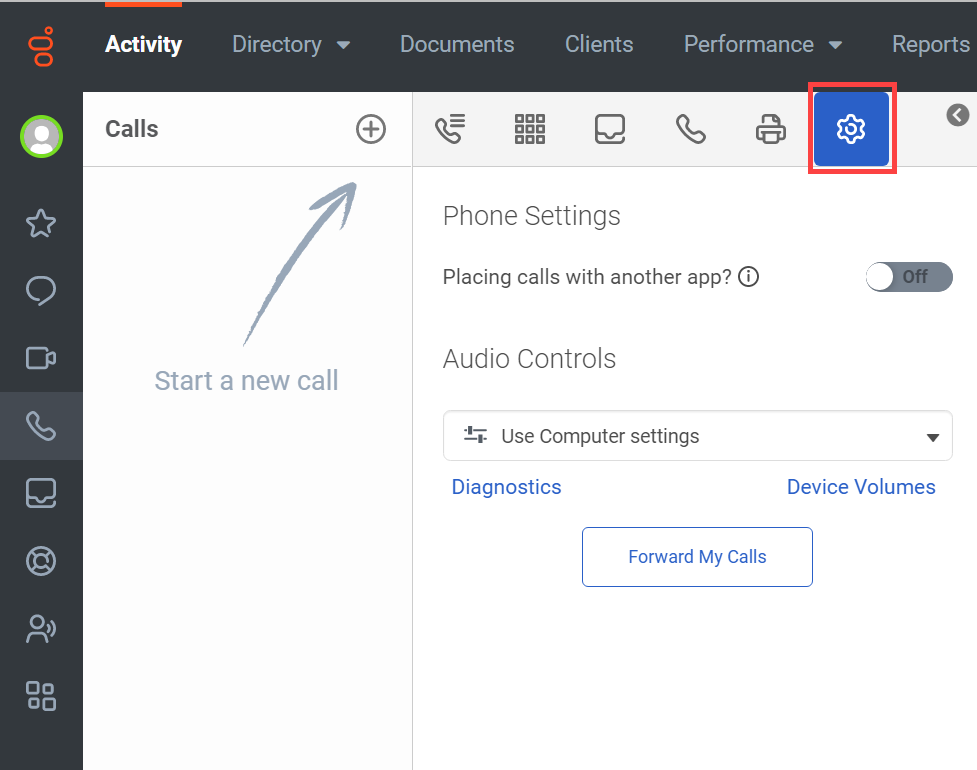Open the dialpad grid icon
This screenshot has width=977, height=770.
530,129
